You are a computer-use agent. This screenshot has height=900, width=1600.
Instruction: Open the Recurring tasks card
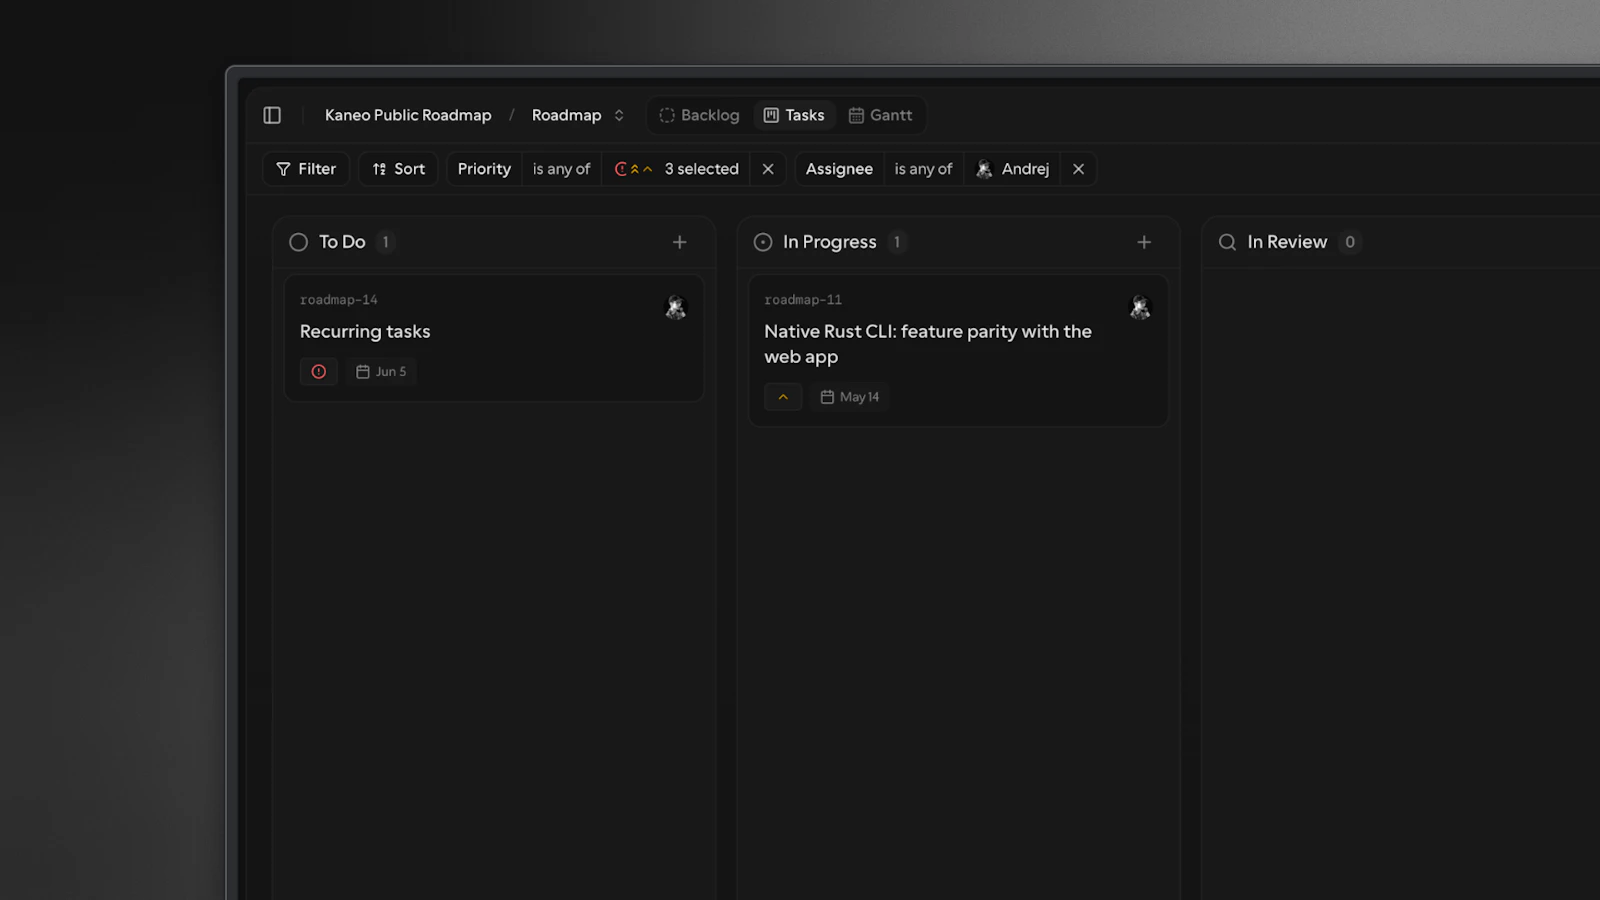[494, 338]
